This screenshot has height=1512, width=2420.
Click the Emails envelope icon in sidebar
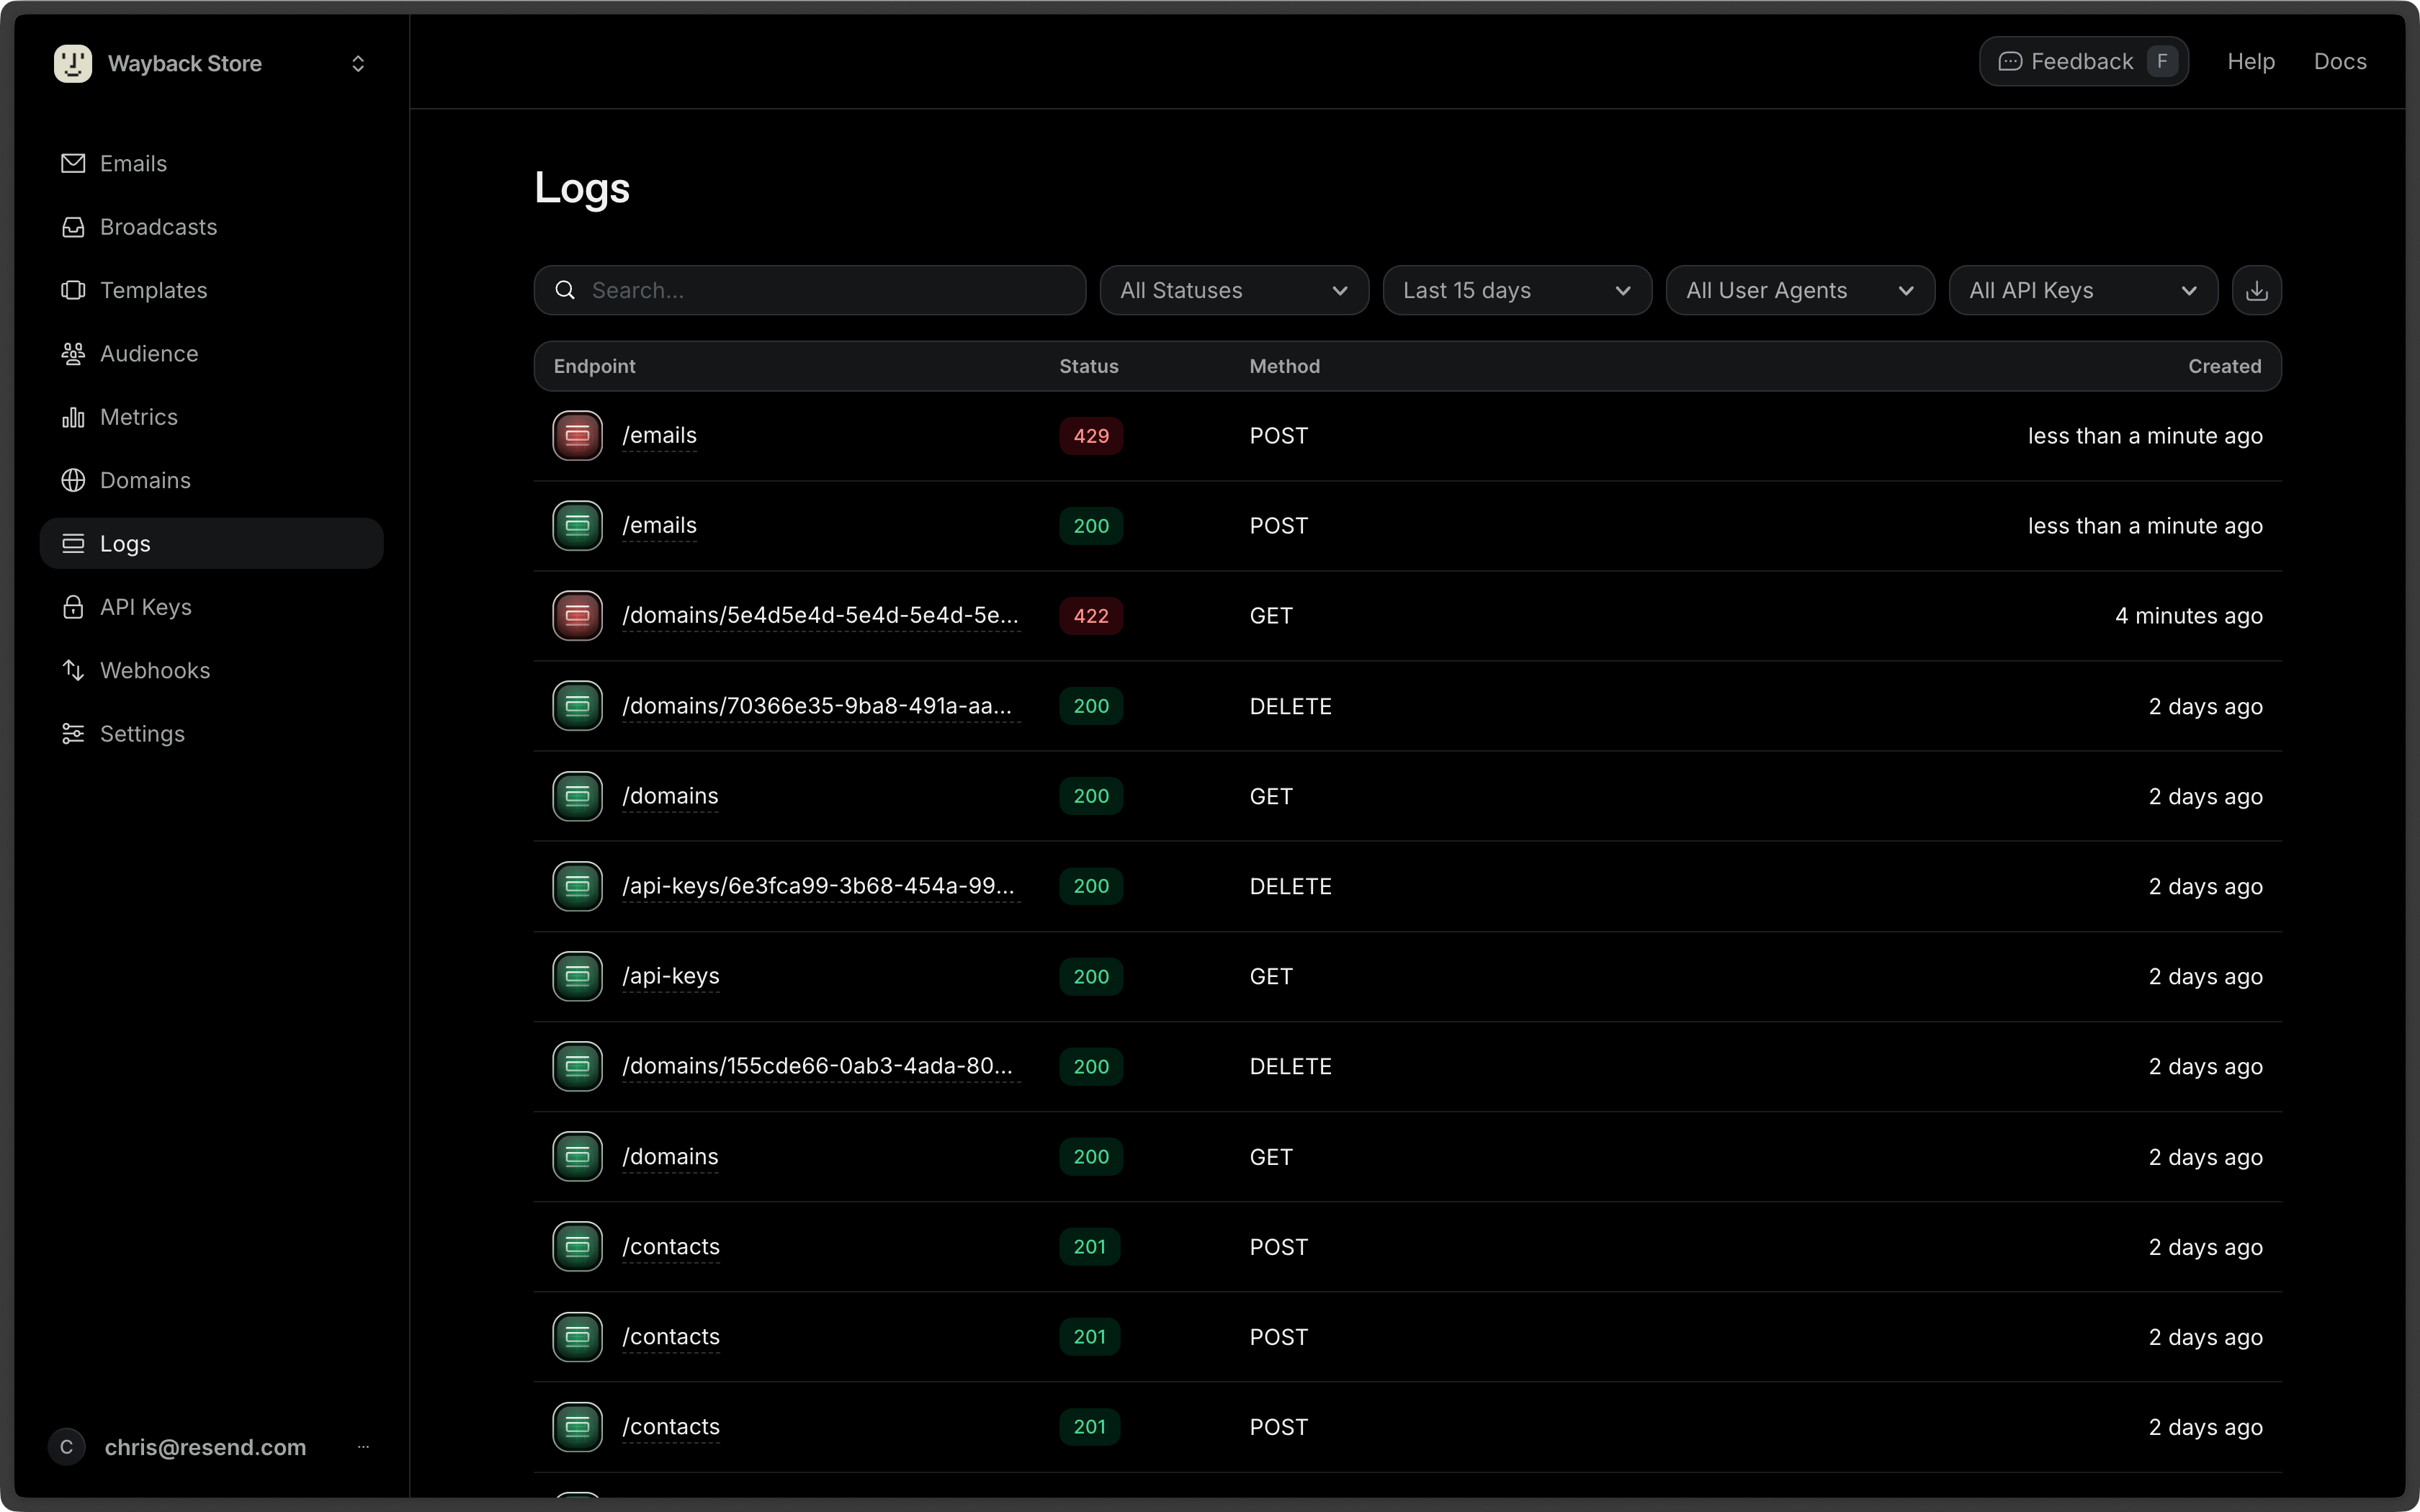click(x=73, y=163)
